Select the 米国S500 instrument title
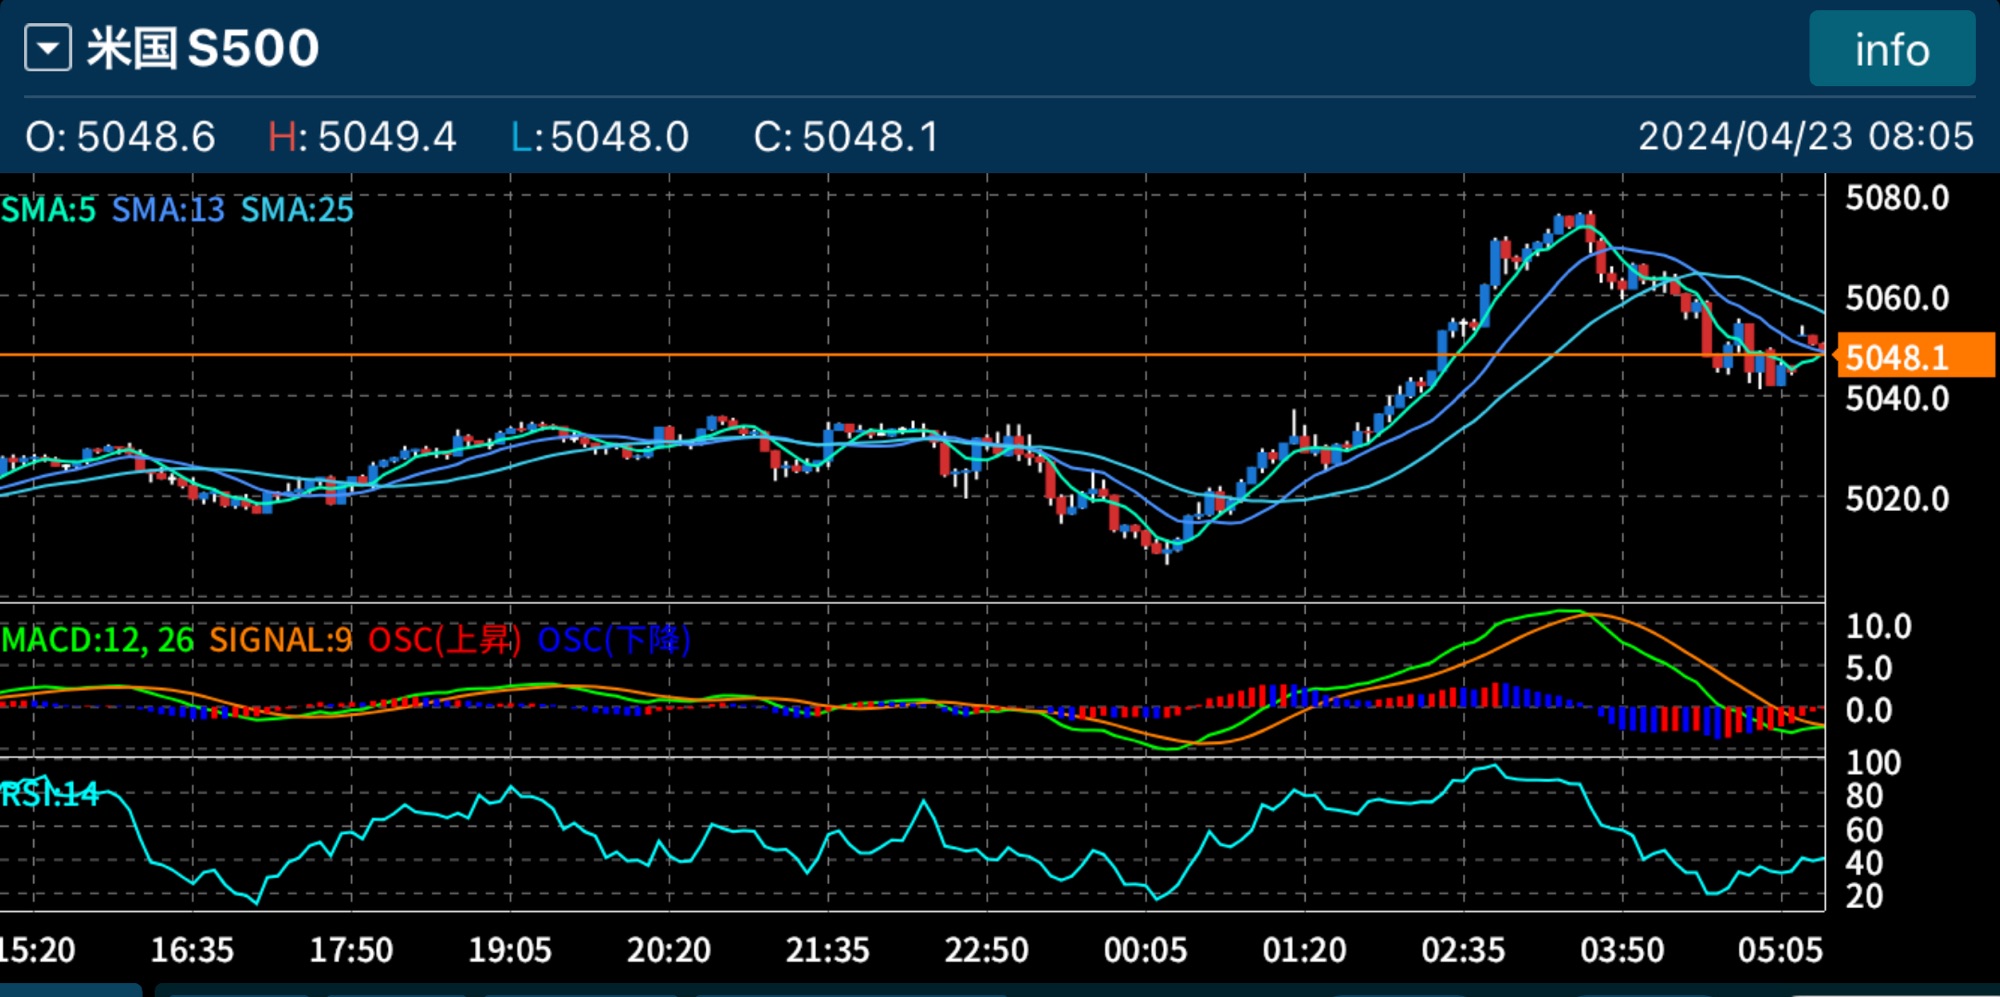Image resolution: width=2000 pixels, height=997 pixels. pyautogui.click(x=203, y=48)
